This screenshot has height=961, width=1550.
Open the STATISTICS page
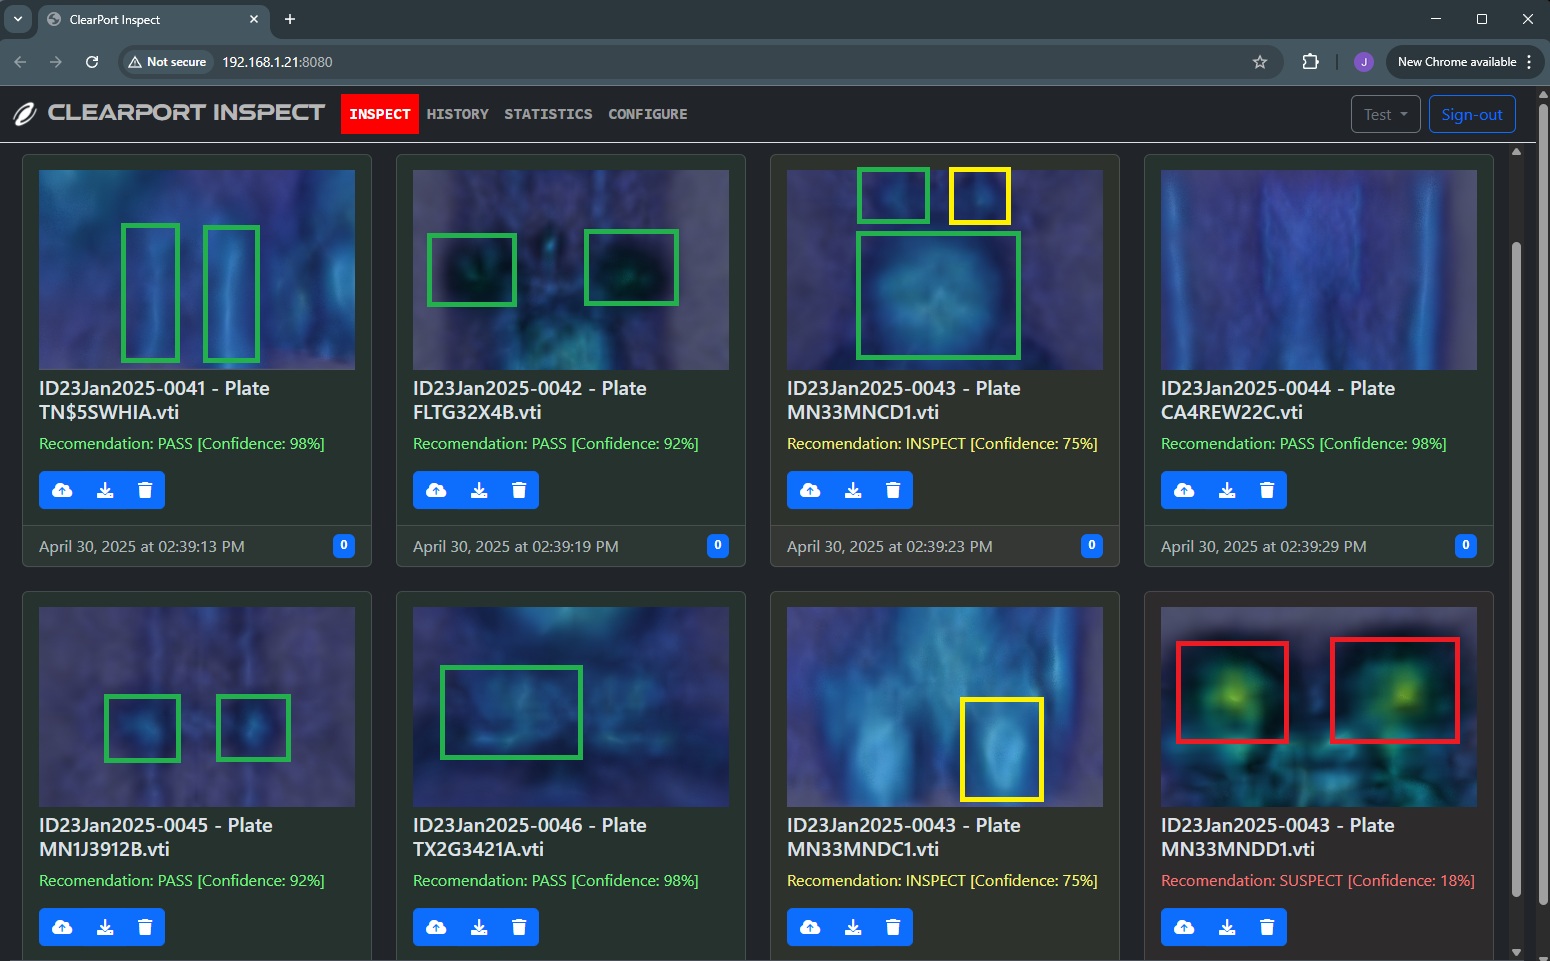pos(548,114)
